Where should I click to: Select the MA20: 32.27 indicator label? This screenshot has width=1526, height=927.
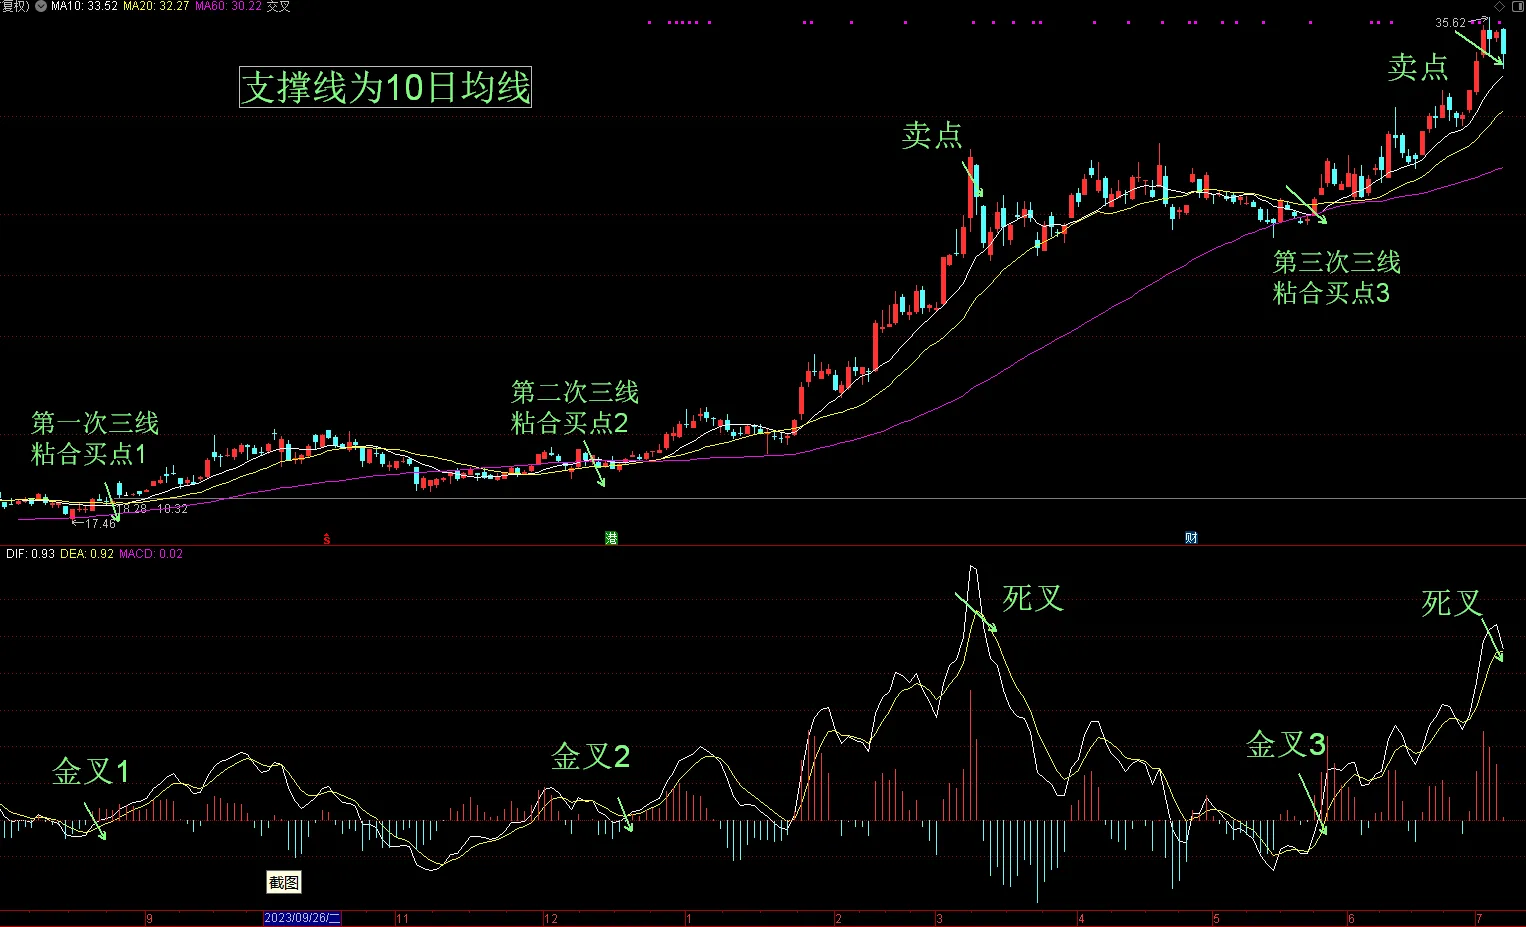pyautogui.click(x=156, y=6)
